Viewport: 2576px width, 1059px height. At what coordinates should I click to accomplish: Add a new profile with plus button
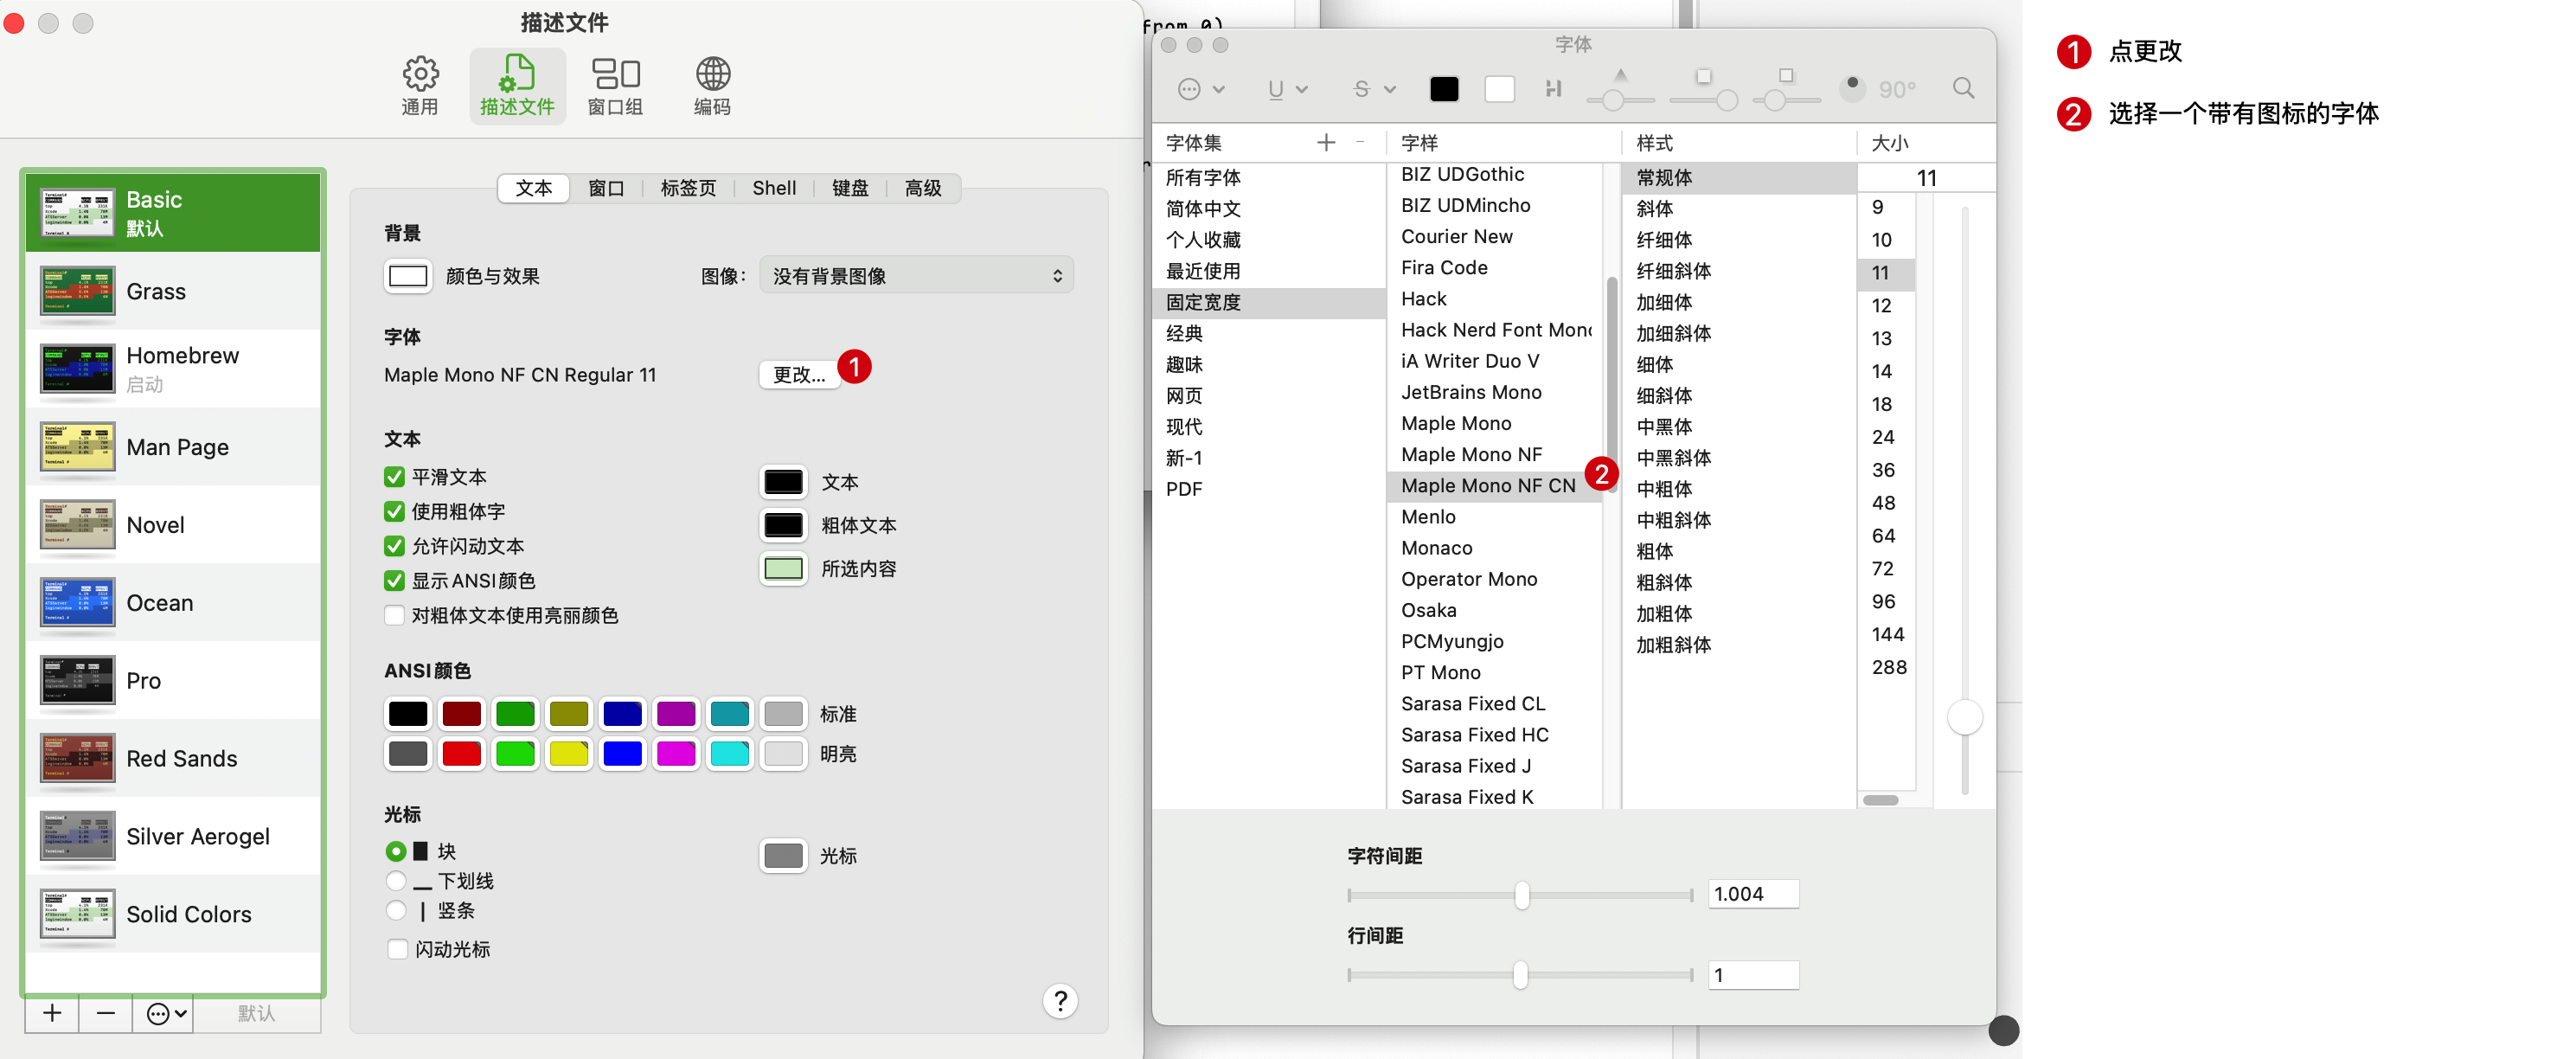click(x=52, y=1013)
